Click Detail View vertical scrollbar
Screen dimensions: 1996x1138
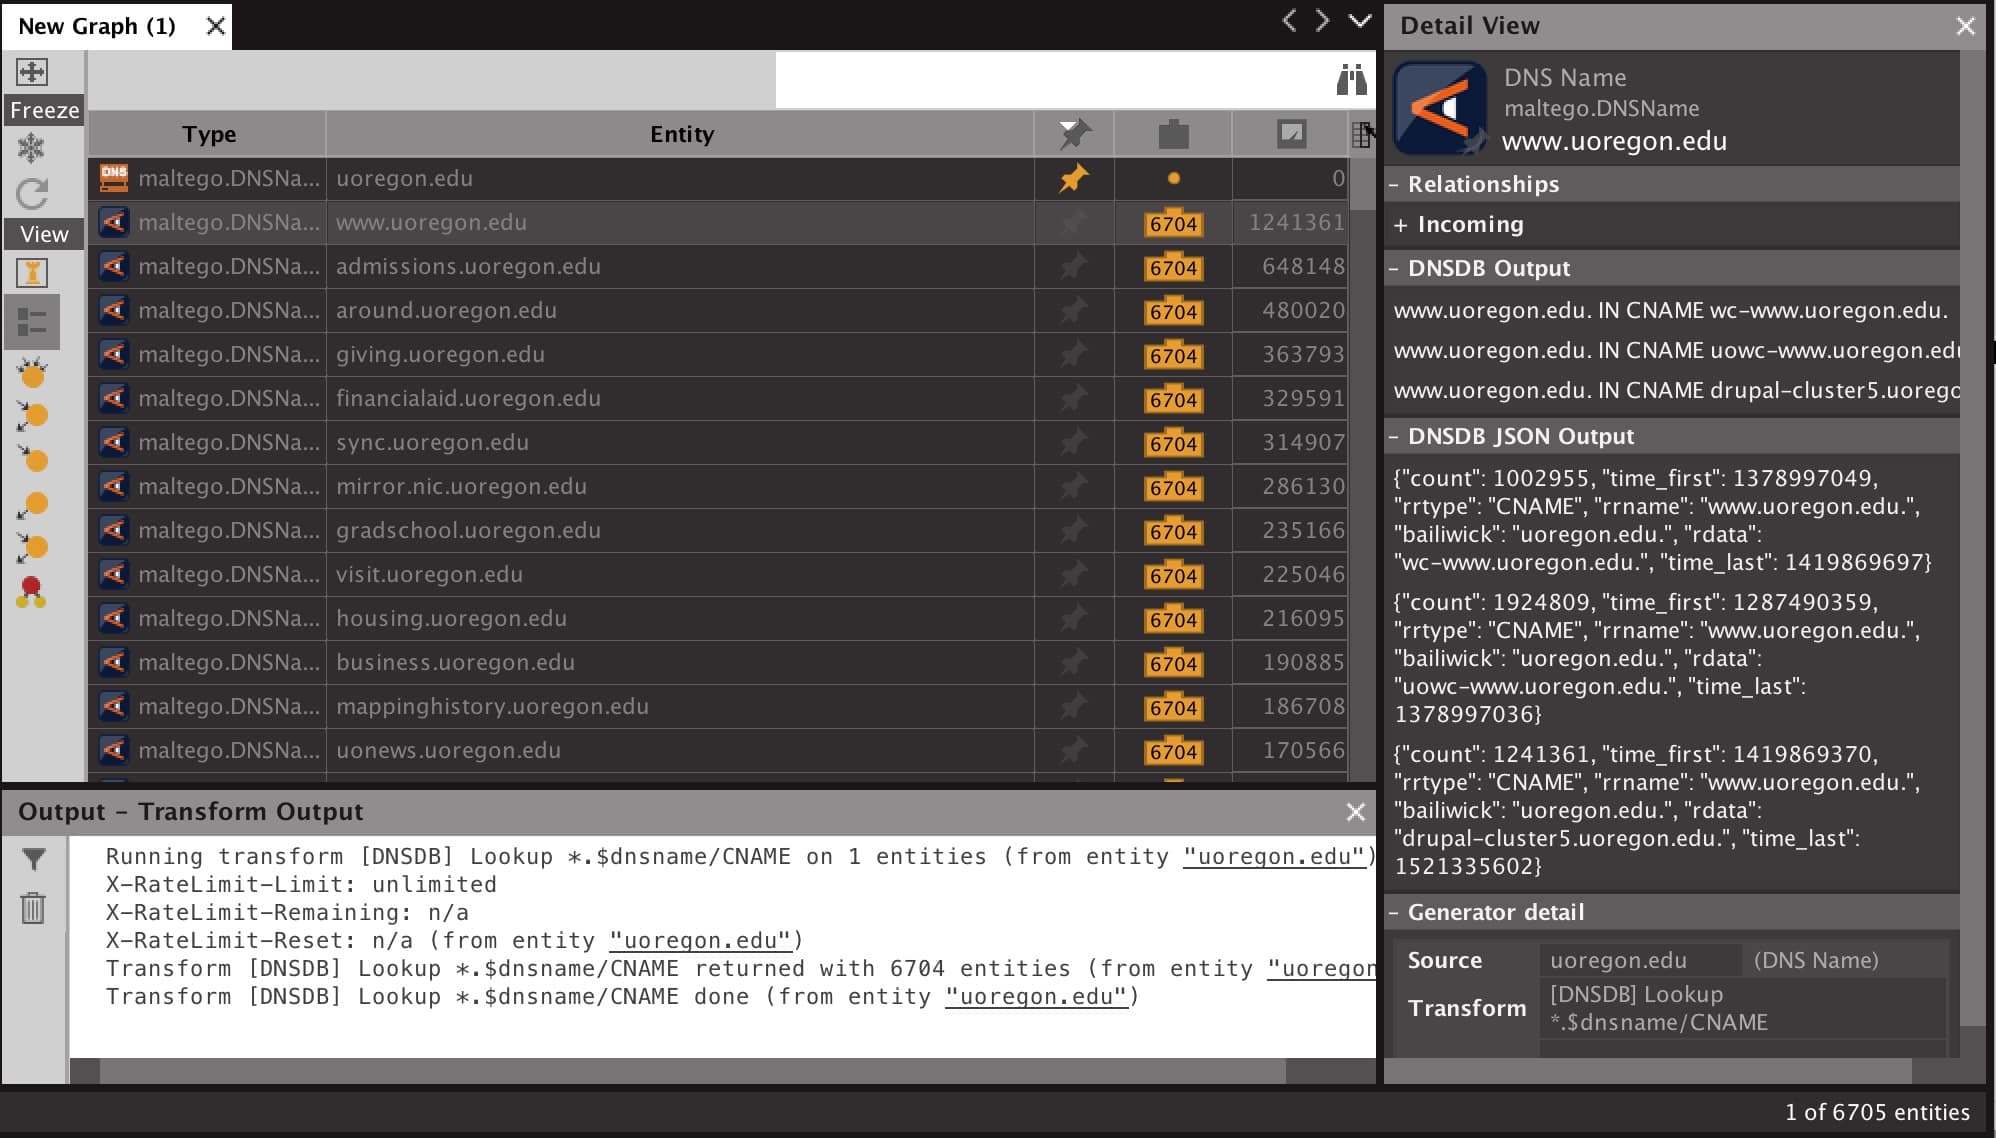point(1972,538)
